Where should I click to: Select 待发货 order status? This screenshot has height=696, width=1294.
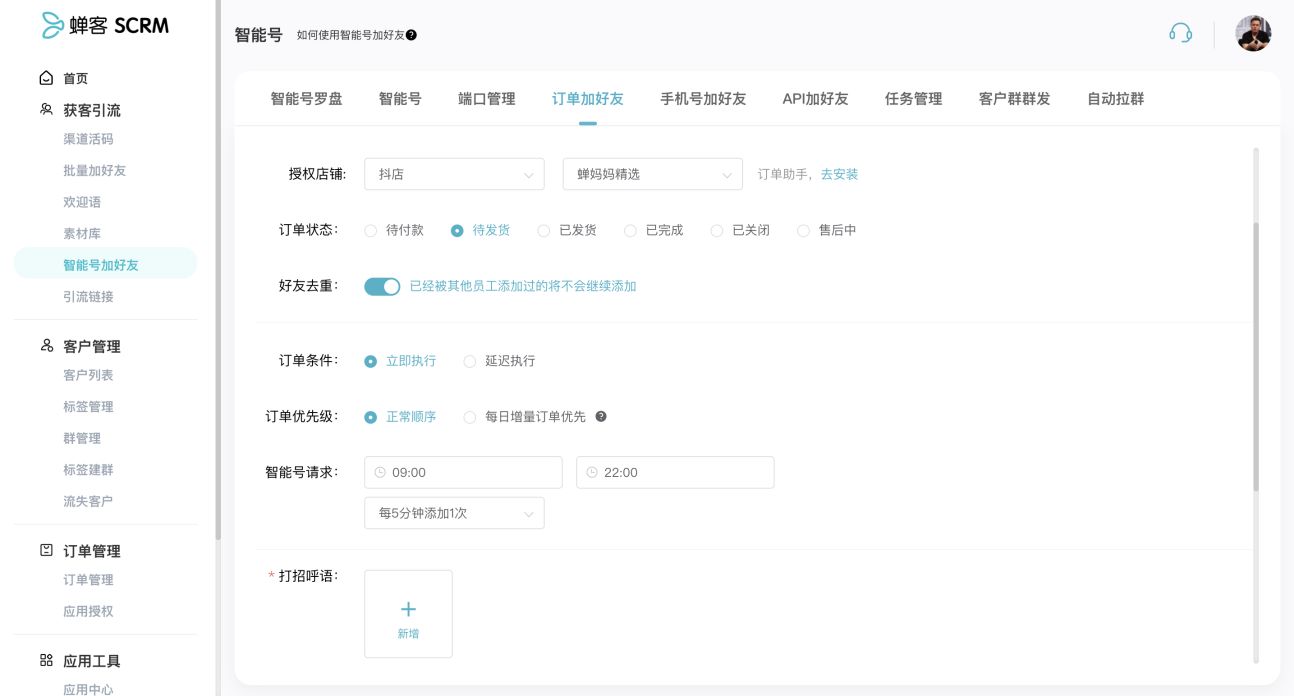pyautogui.click(x=480, y=230)
